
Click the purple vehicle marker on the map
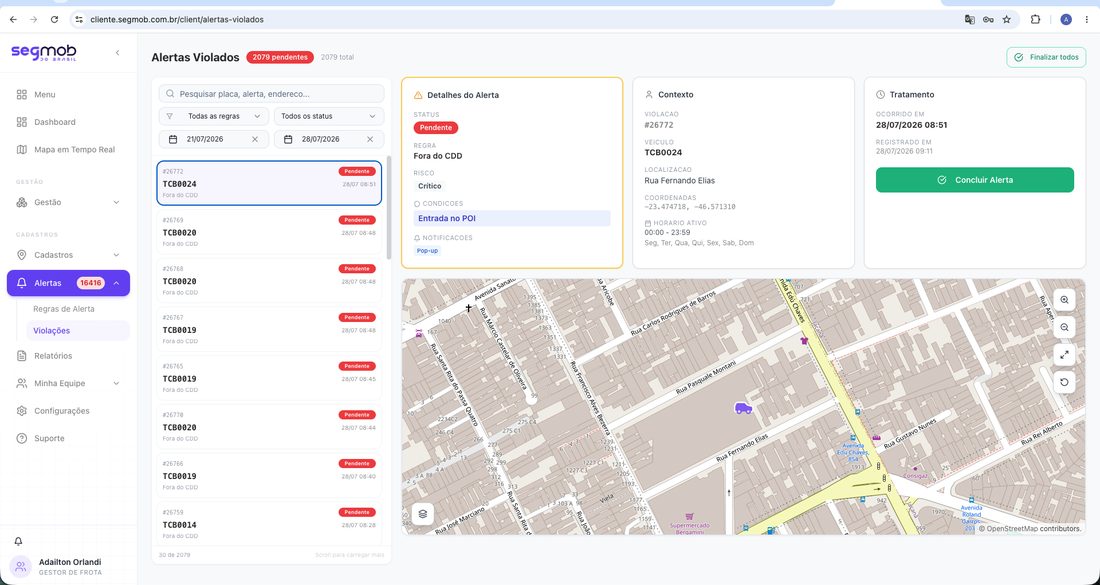[x=743, y=408]
